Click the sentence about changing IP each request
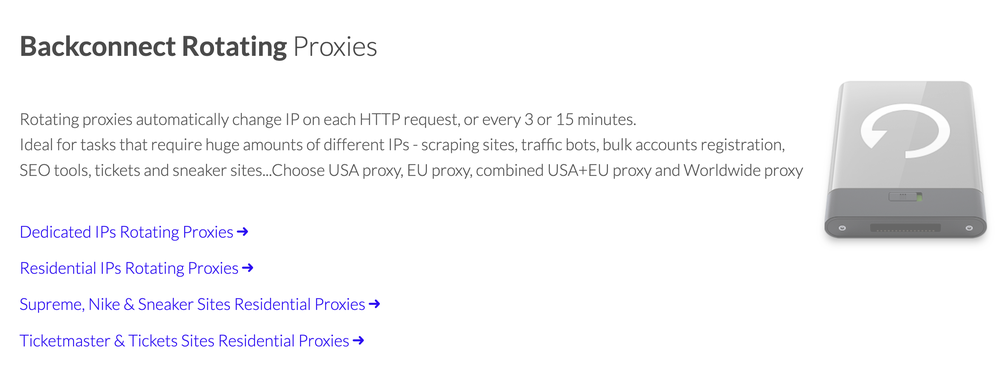 pyautogui.click(x=328, y=119)
